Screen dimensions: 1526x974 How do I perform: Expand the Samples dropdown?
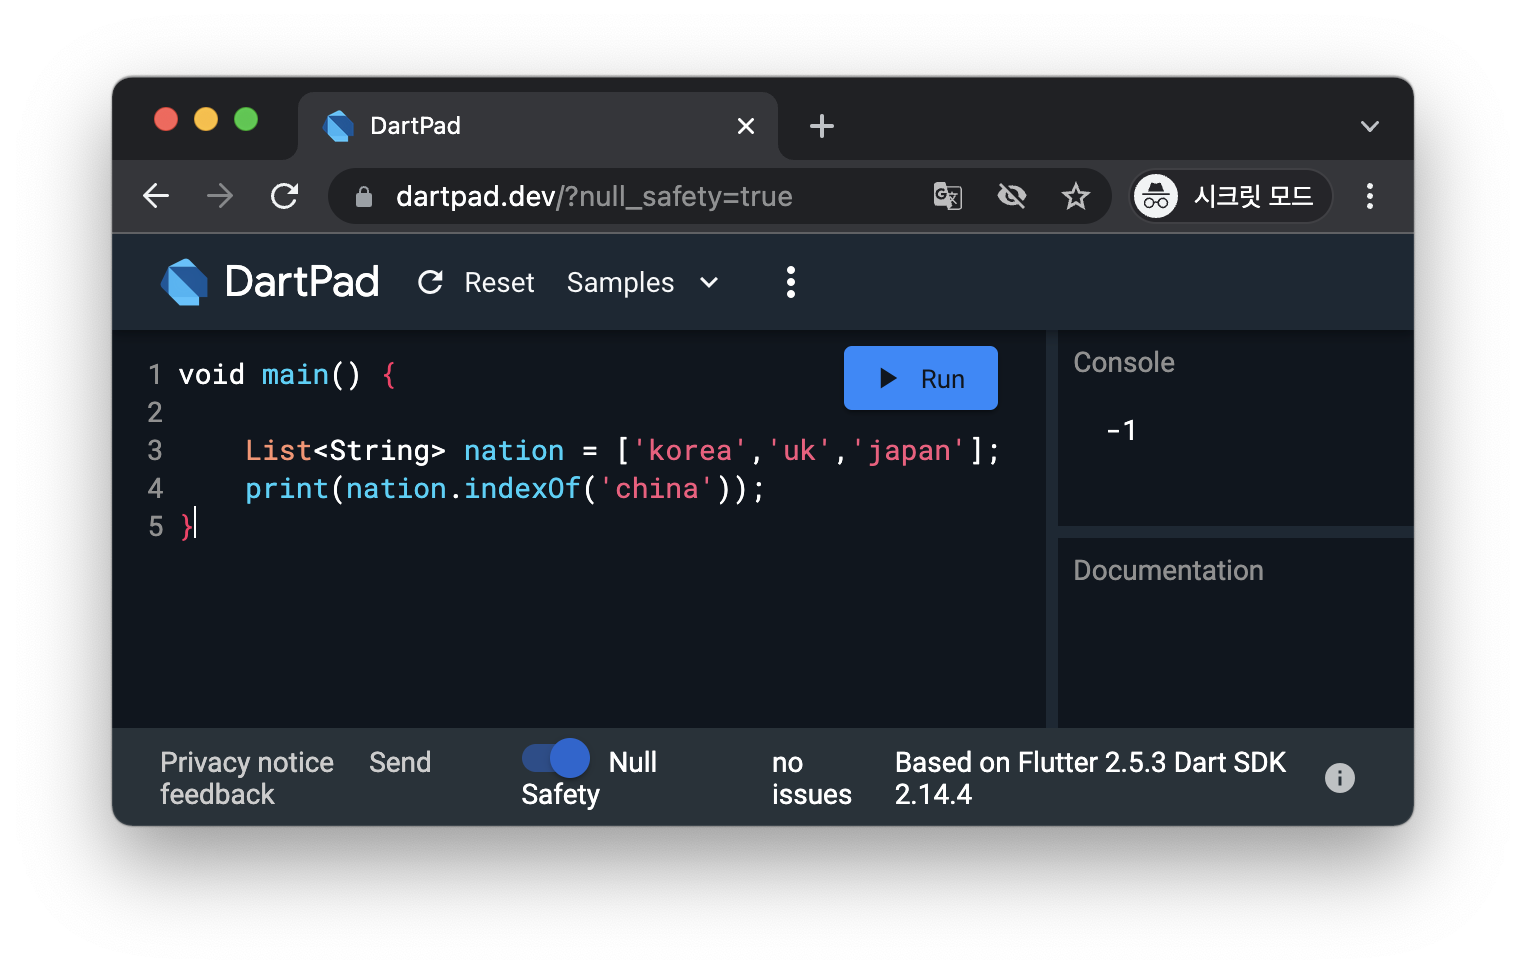(643, 283)
